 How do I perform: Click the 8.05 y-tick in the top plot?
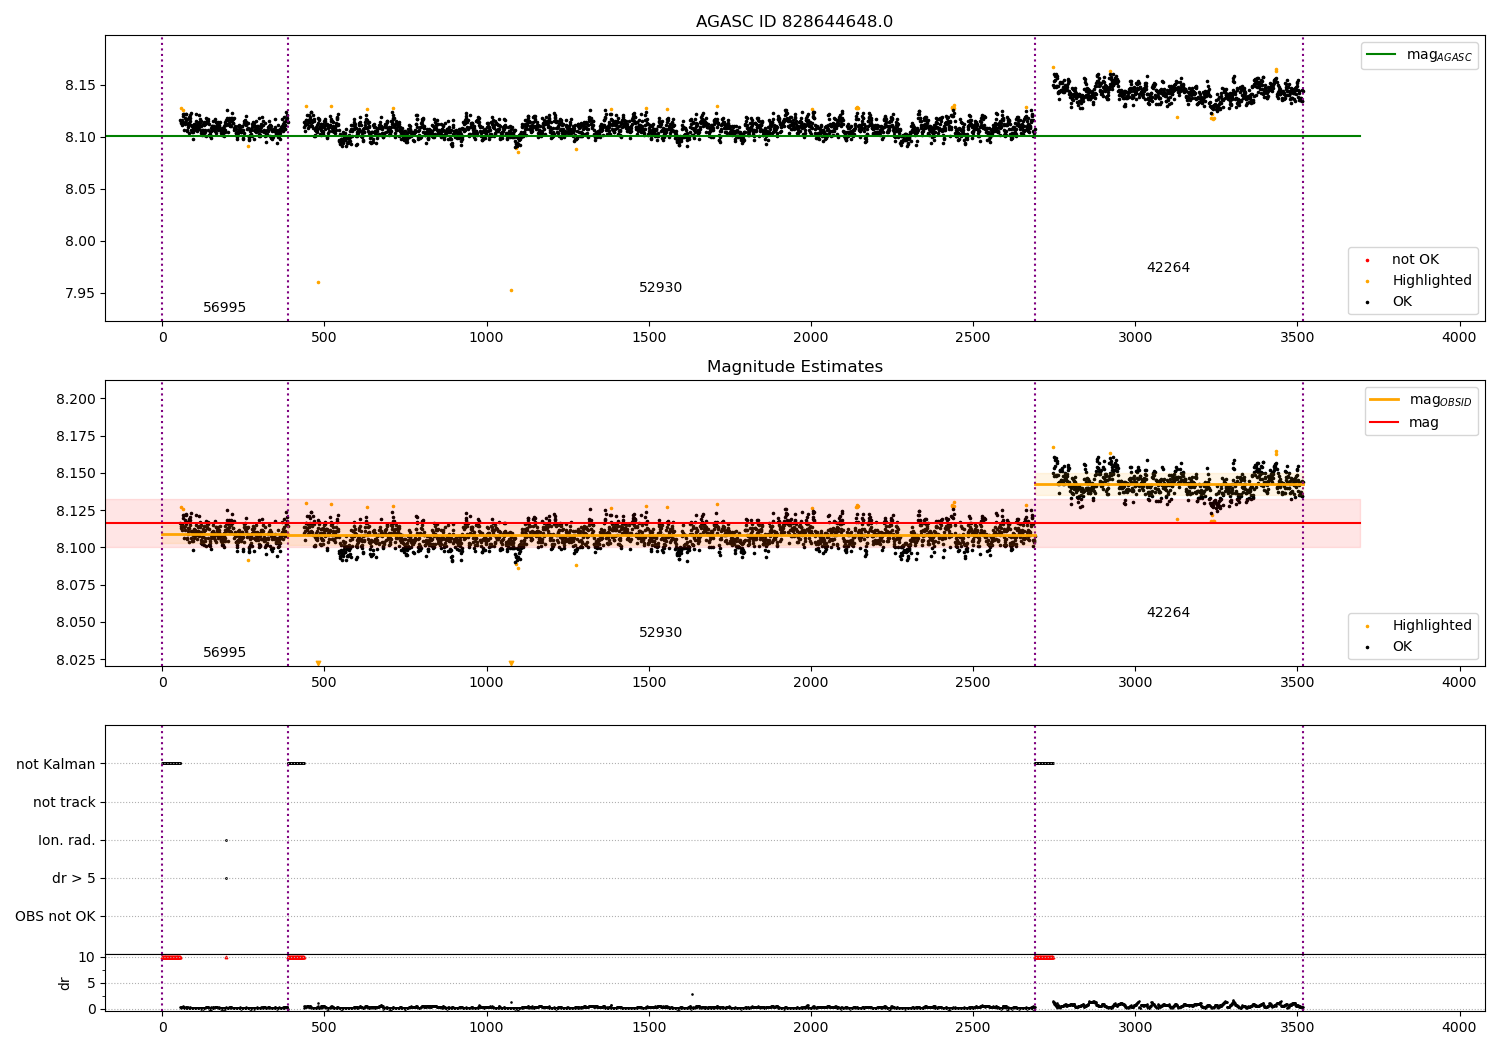click(x=81, y=190)
